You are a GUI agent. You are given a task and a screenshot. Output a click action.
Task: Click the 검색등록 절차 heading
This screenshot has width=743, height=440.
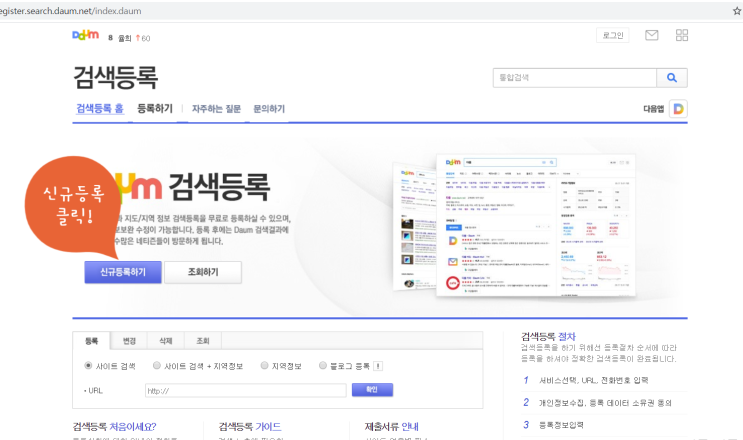pos(548,337)
